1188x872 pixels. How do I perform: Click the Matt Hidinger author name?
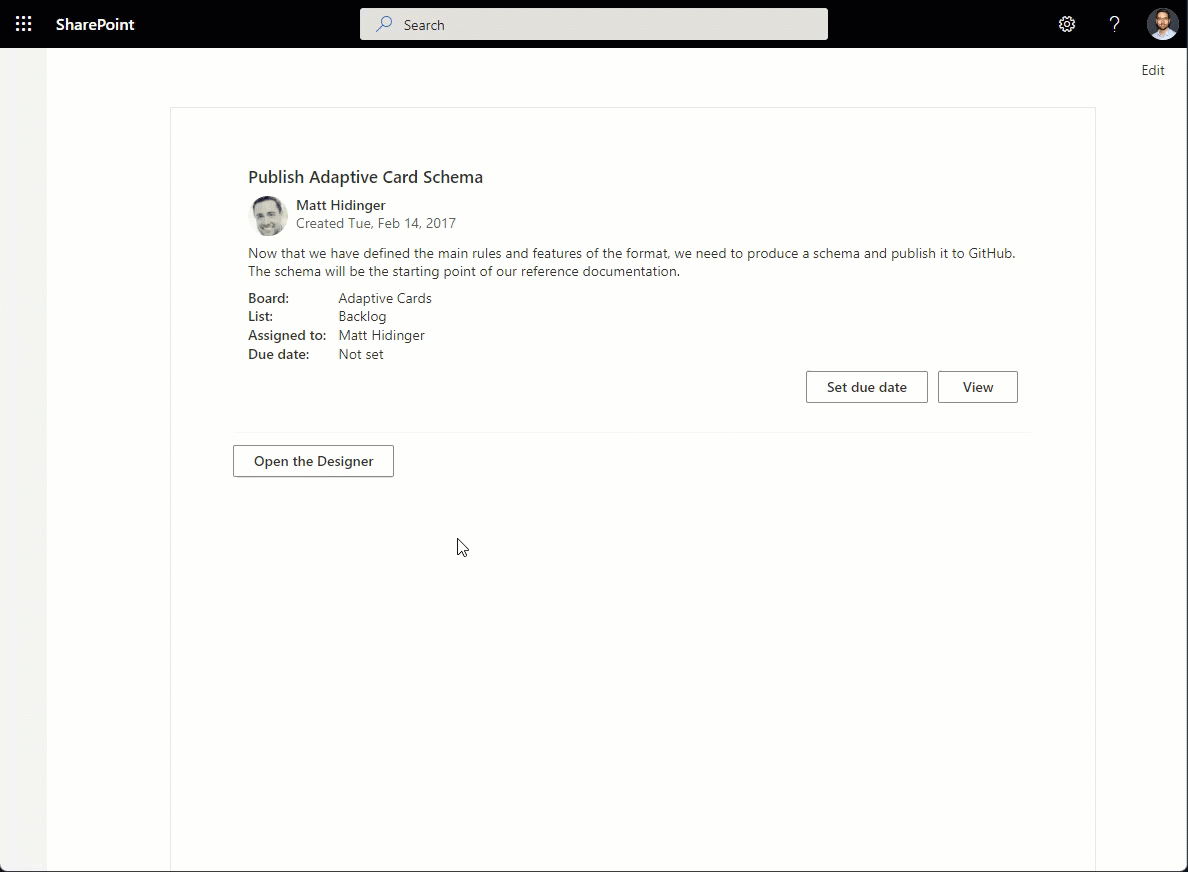(340, 205)
